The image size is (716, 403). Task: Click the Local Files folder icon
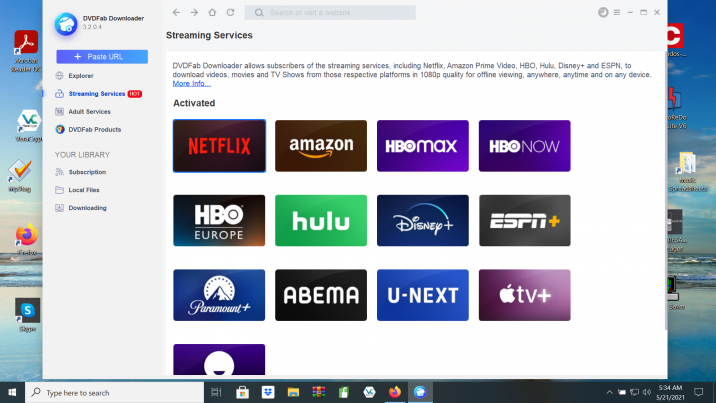pyautogui.click(x=59, y=190)
